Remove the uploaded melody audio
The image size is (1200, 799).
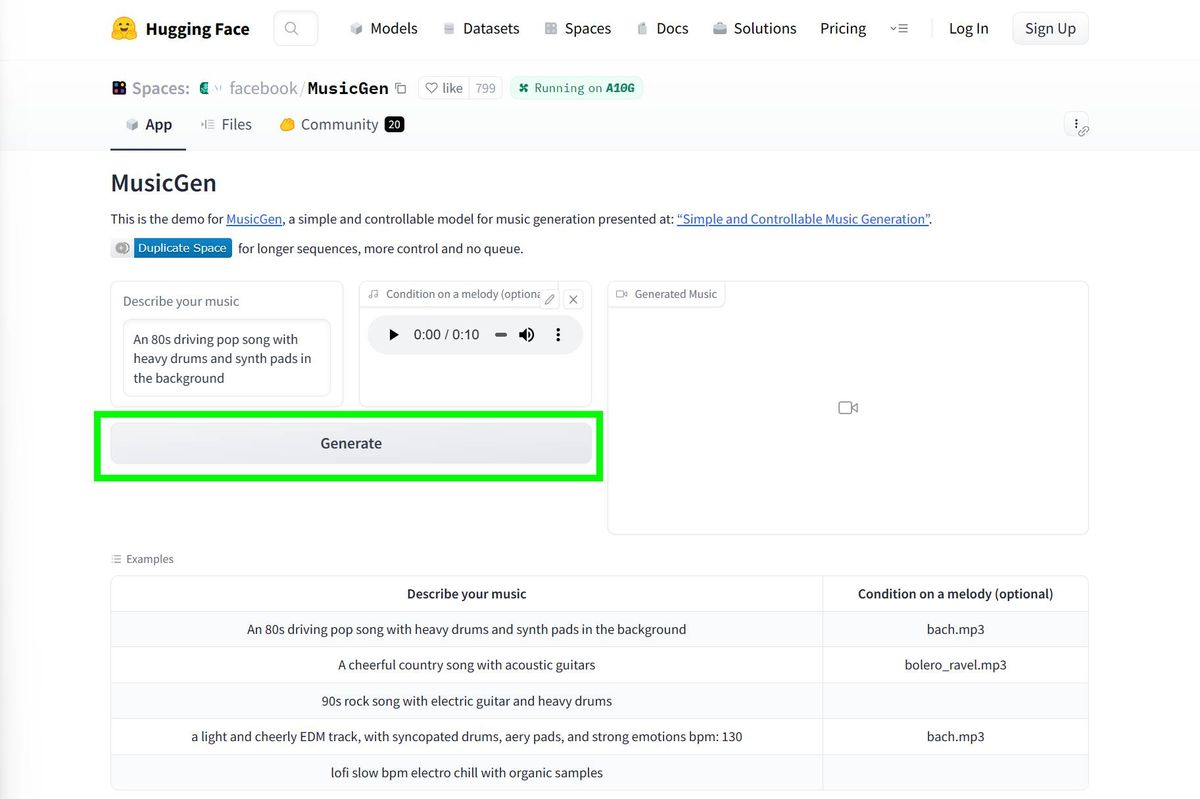point(573,299)
